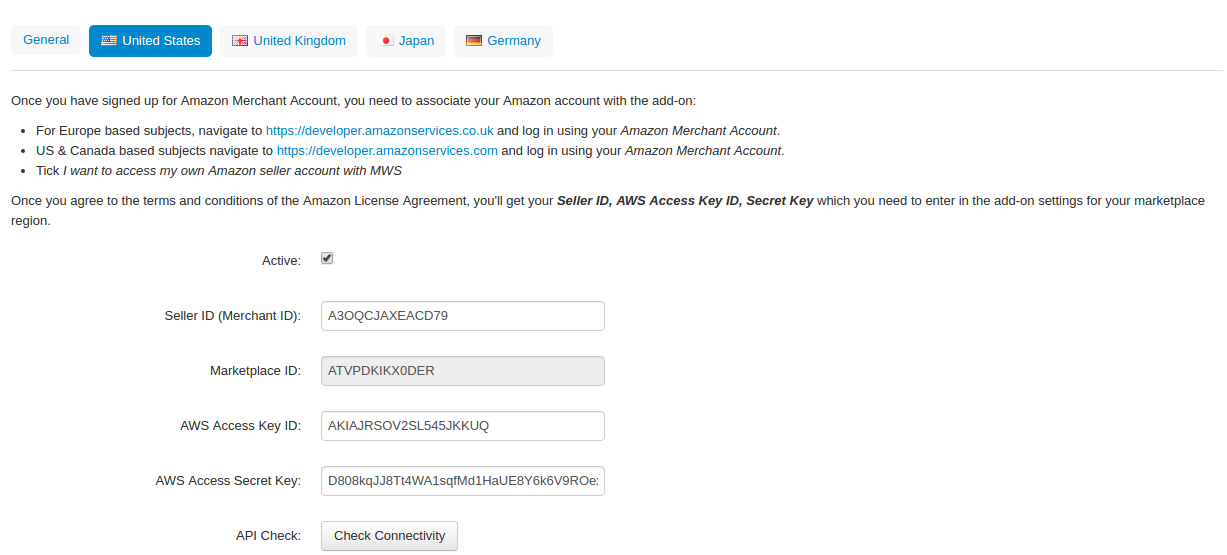Open the developer.amazonservices.com link
Screen dimensions: 1227x555
click(x=387, y=150)
